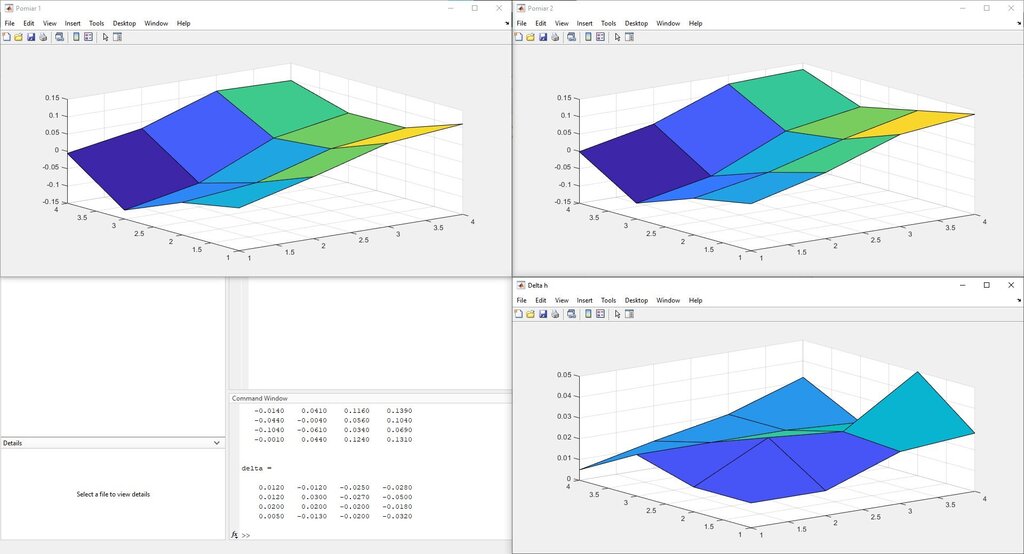Insert Colorbar in Delta h figure toolbar

point(588,314)
